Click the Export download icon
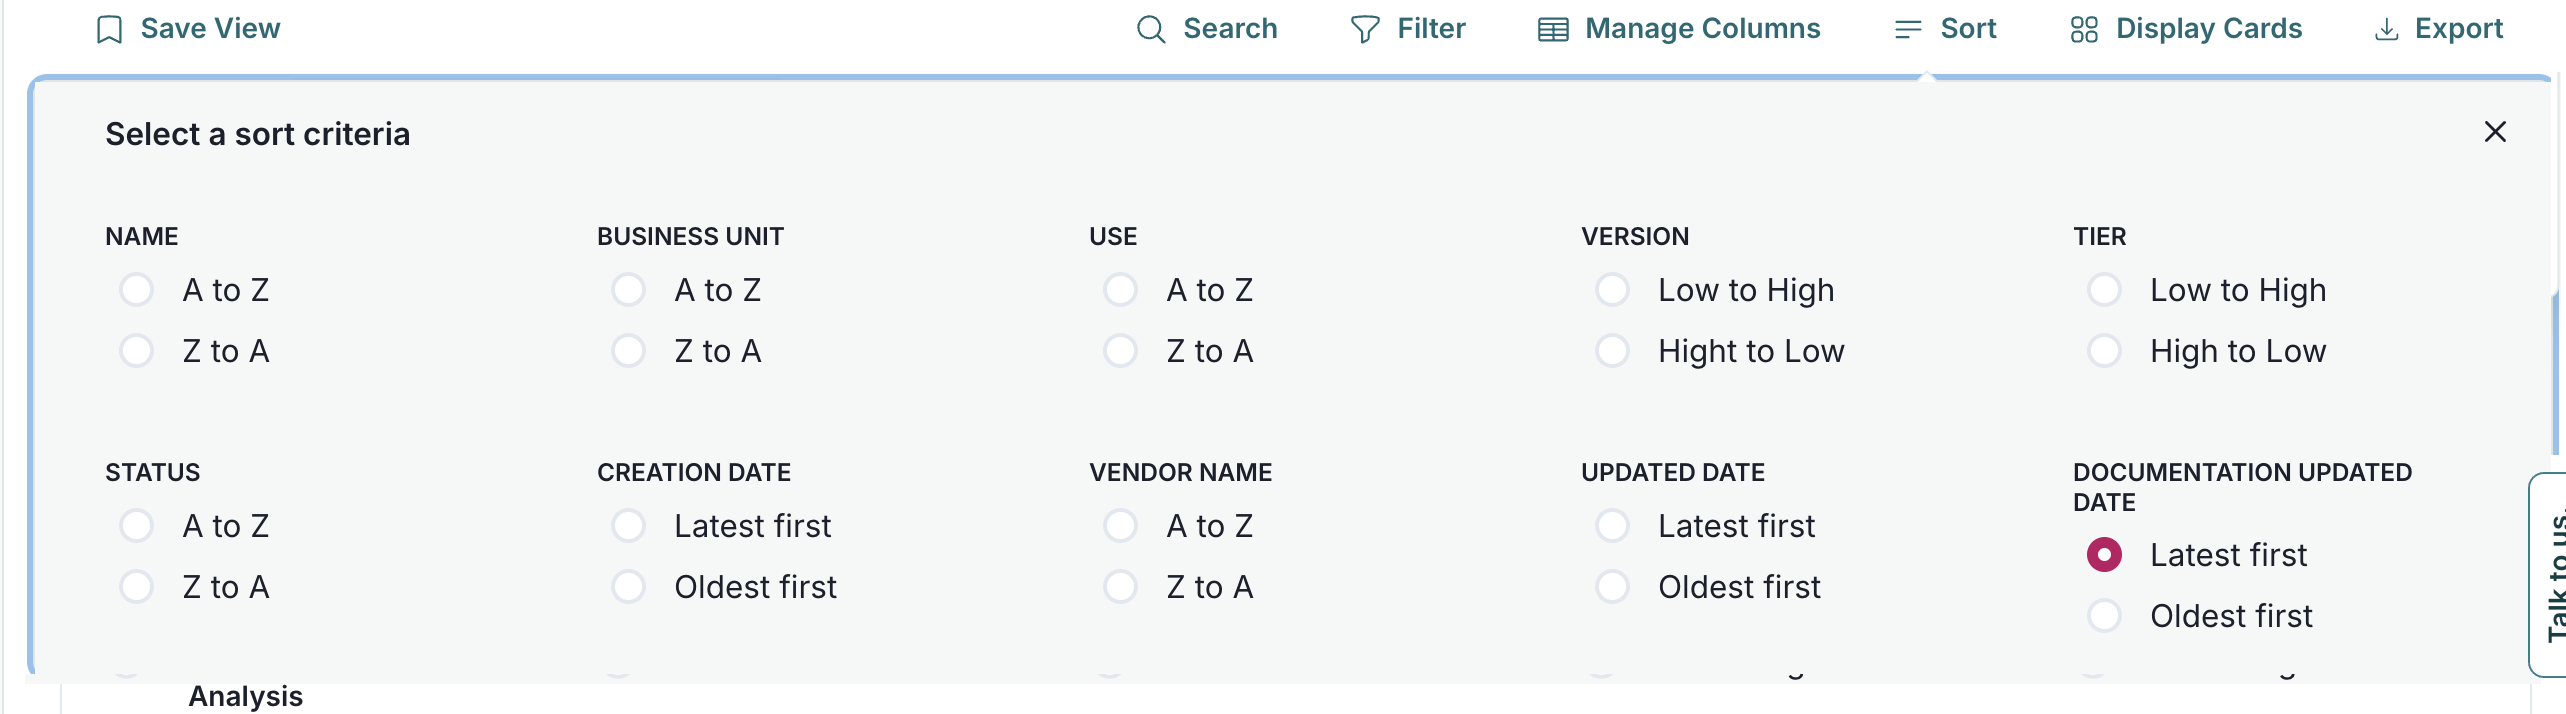This screenshot has width=2566, height=714. (x=2385, y=28)
